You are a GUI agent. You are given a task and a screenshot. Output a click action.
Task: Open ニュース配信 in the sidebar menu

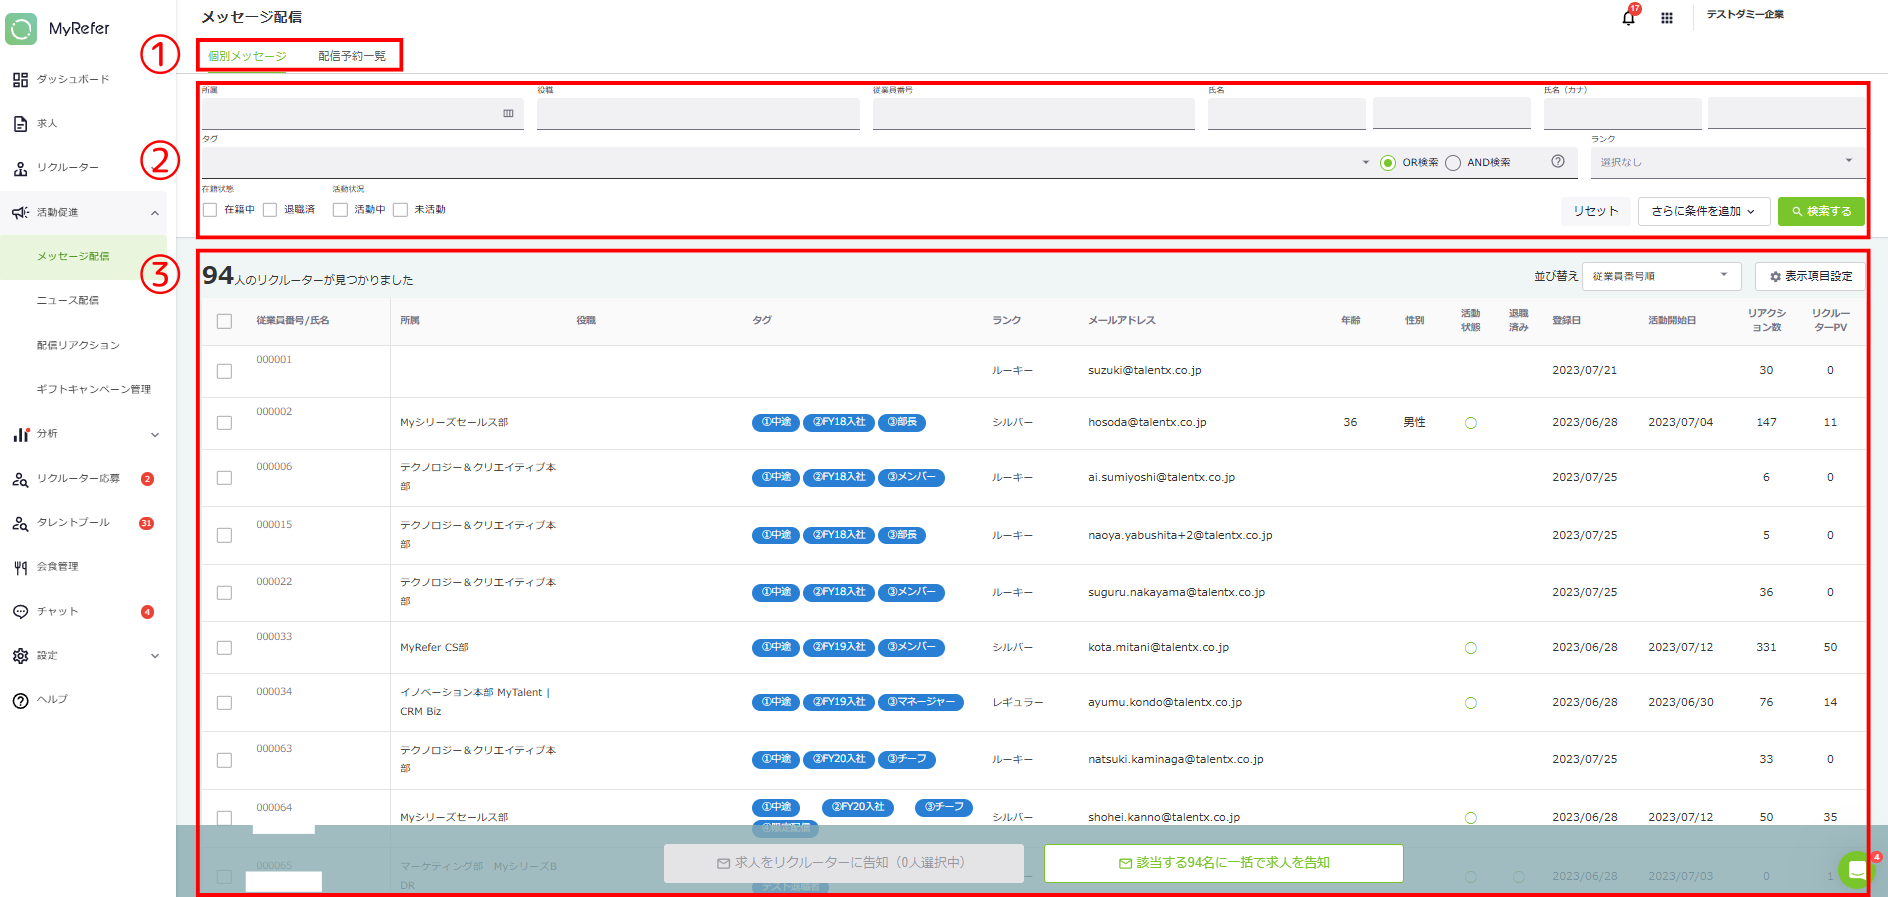tap(68, 300)
